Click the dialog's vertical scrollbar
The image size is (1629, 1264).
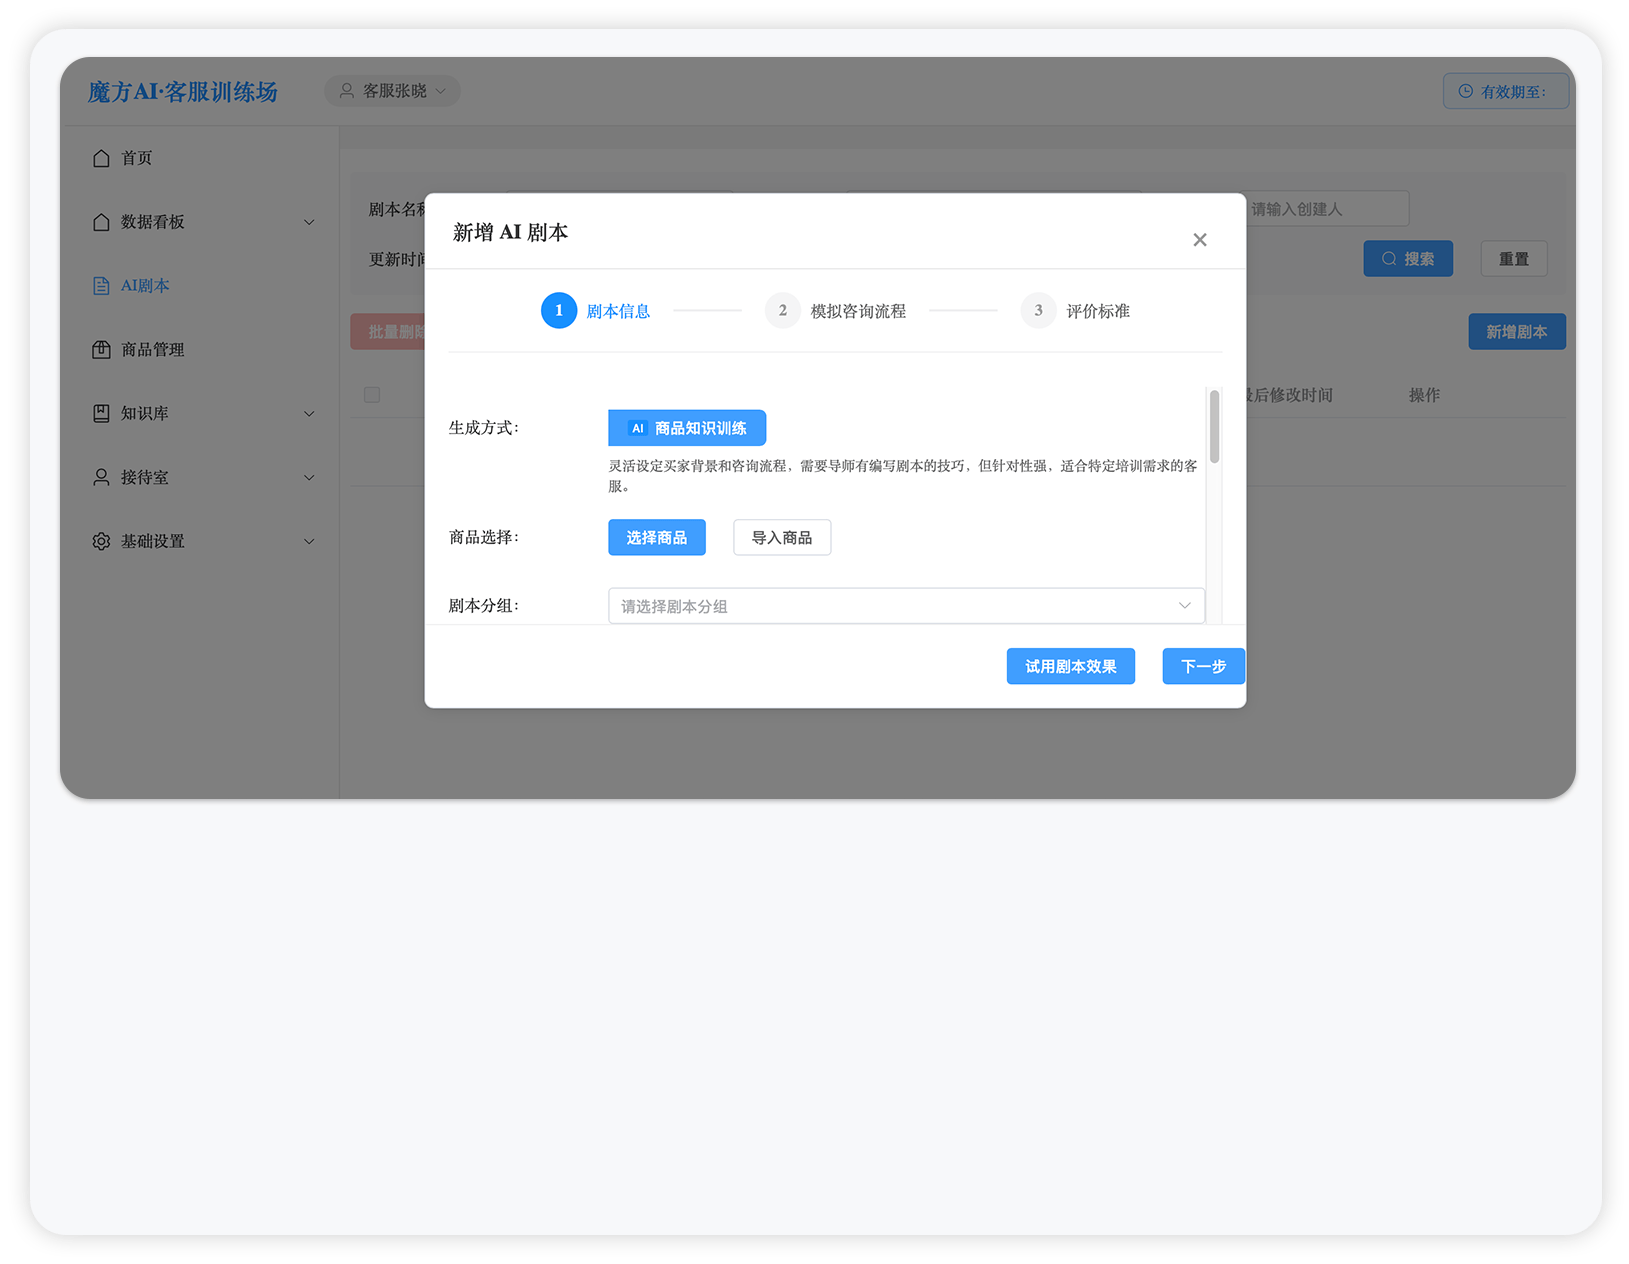point(1214,428)
